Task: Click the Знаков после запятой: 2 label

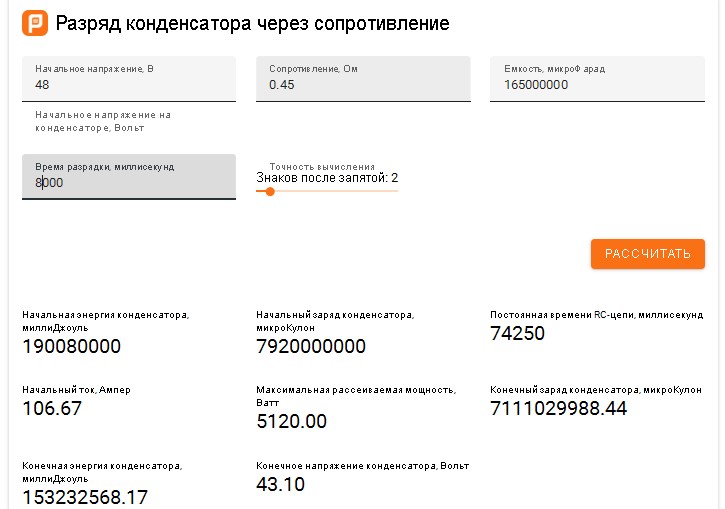Action: (x=327, y=178)
